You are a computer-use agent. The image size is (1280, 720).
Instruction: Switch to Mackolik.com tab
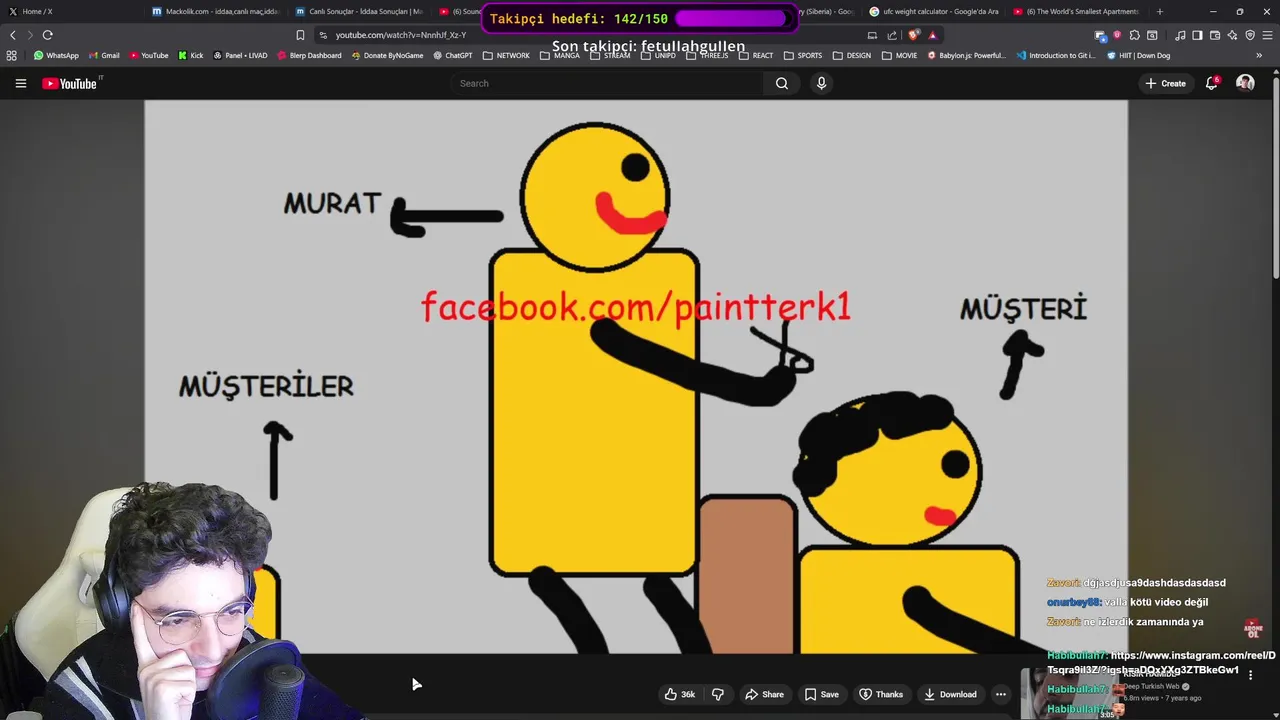(215, 11)
